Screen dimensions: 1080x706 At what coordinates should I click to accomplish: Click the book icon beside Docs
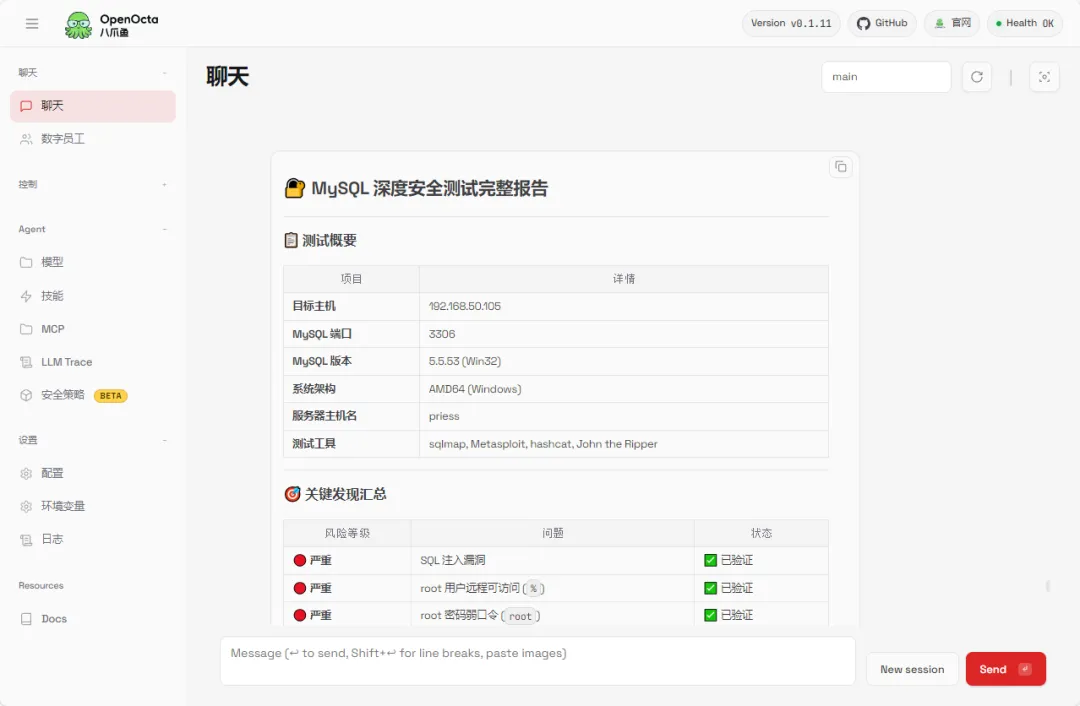click(x=26, y=619)
